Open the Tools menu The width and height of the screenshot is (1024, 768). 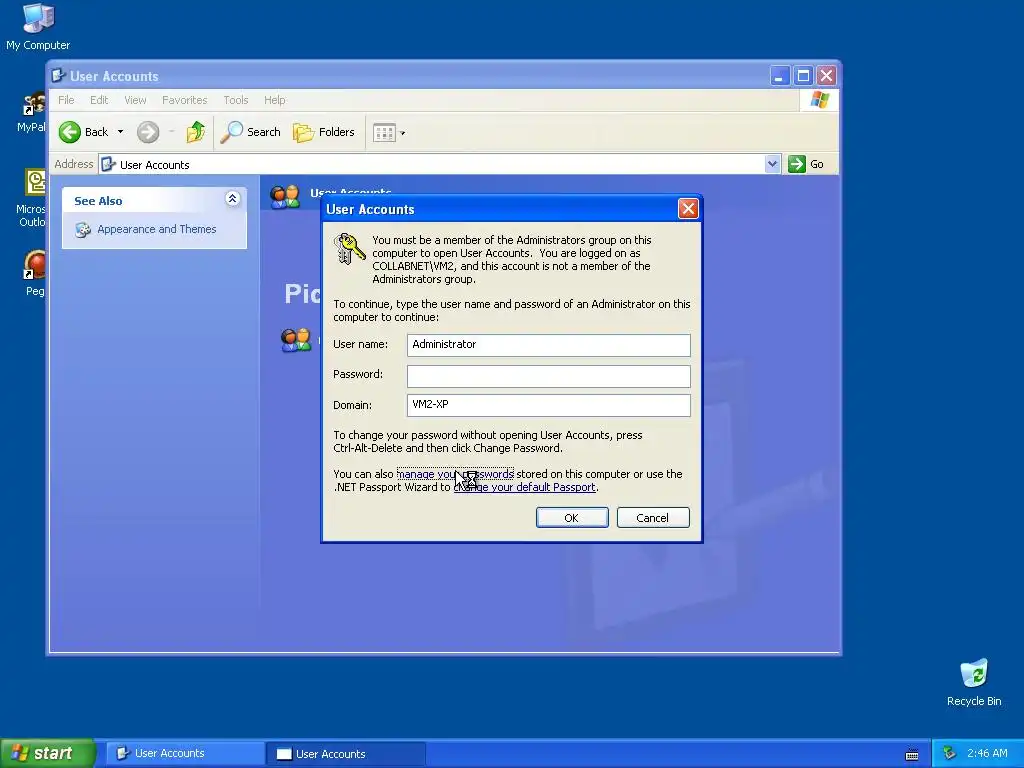(235, 100)
